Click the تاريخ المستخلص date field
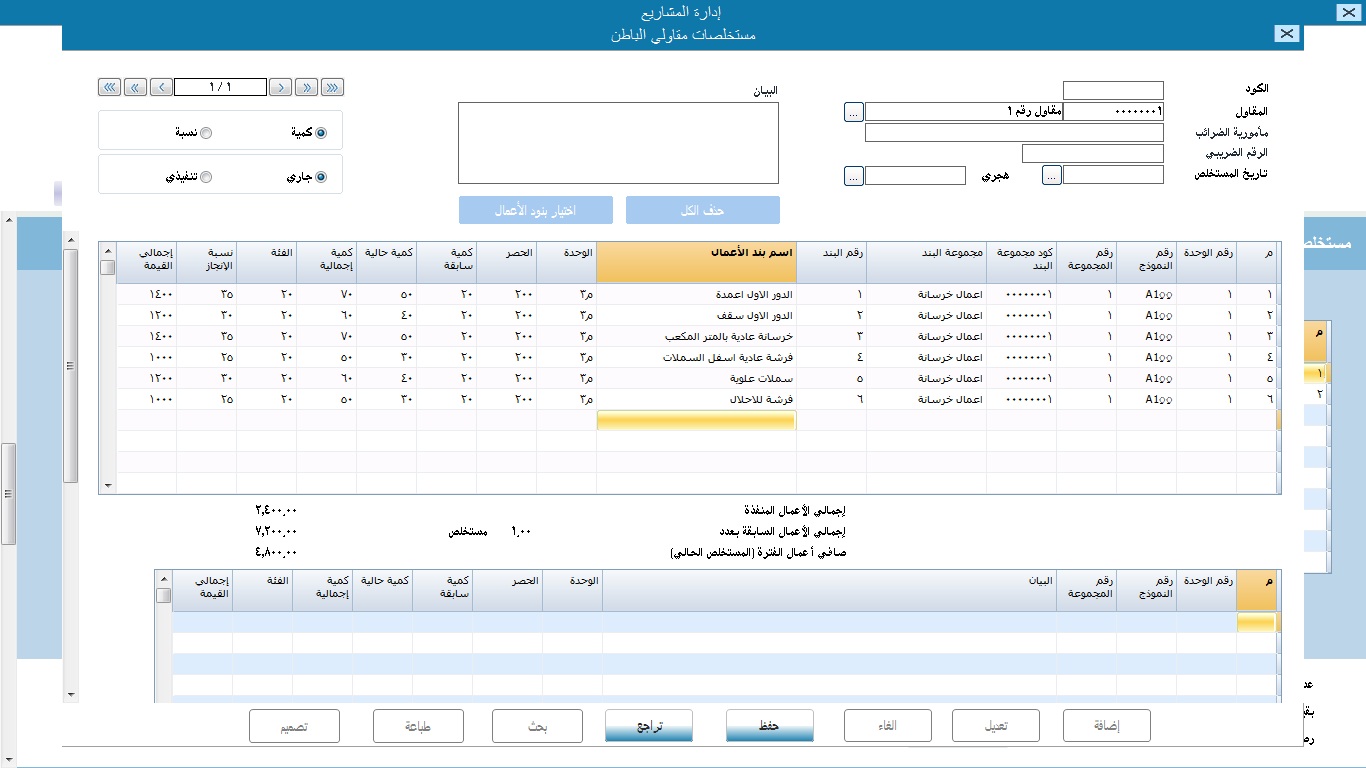This screenshot has height=768, width=1366. point(1113,175)
